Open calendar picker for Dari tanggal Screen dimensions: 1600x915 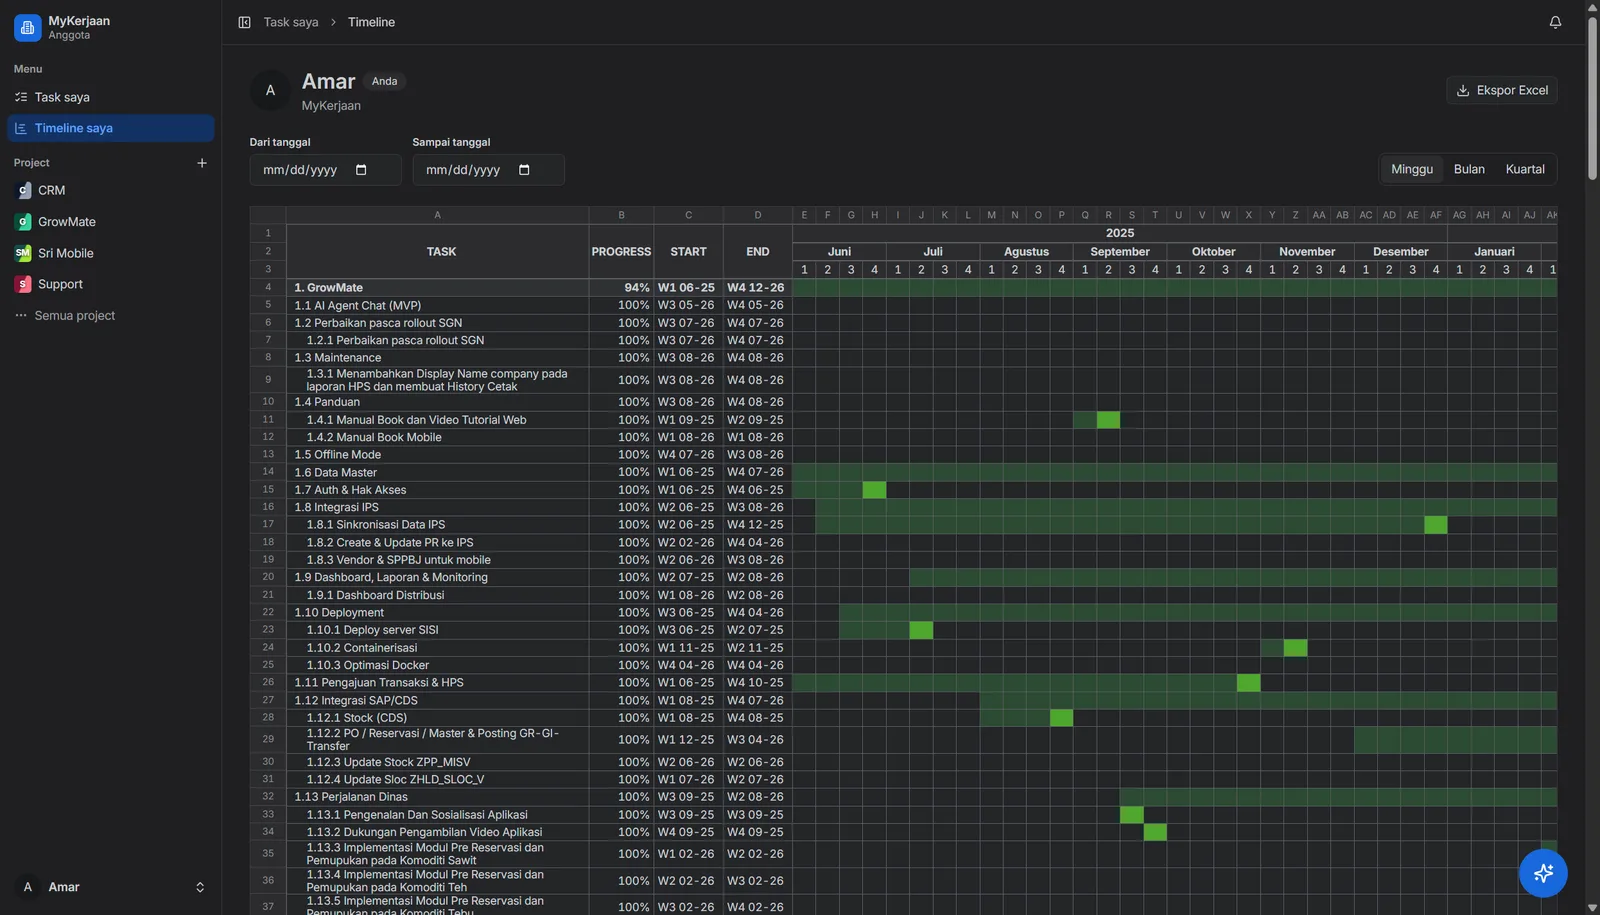(361, 170)
